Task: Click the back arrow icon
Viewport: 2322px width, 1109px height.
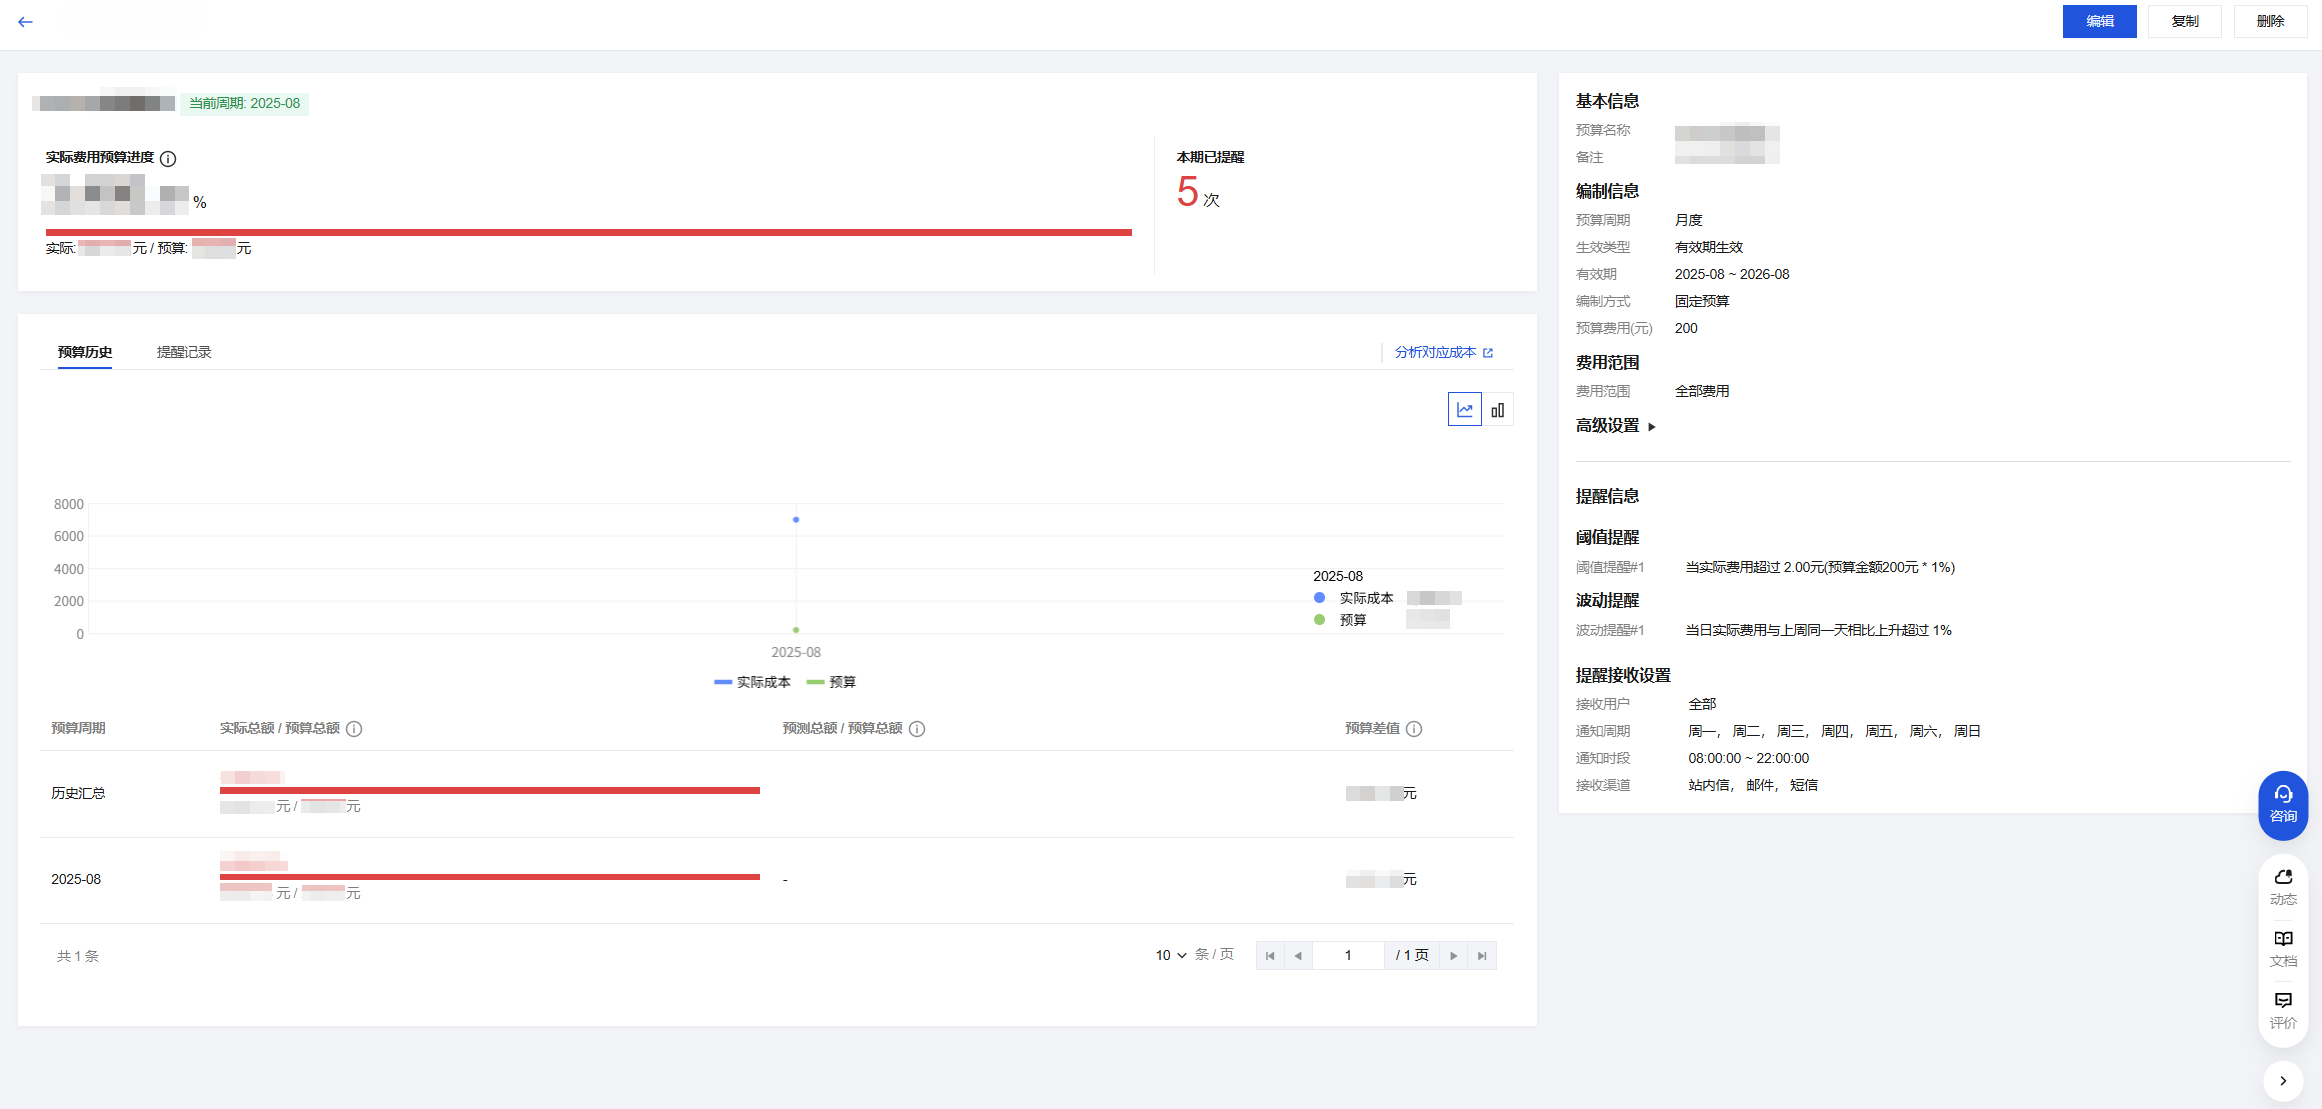Action: 25,21
